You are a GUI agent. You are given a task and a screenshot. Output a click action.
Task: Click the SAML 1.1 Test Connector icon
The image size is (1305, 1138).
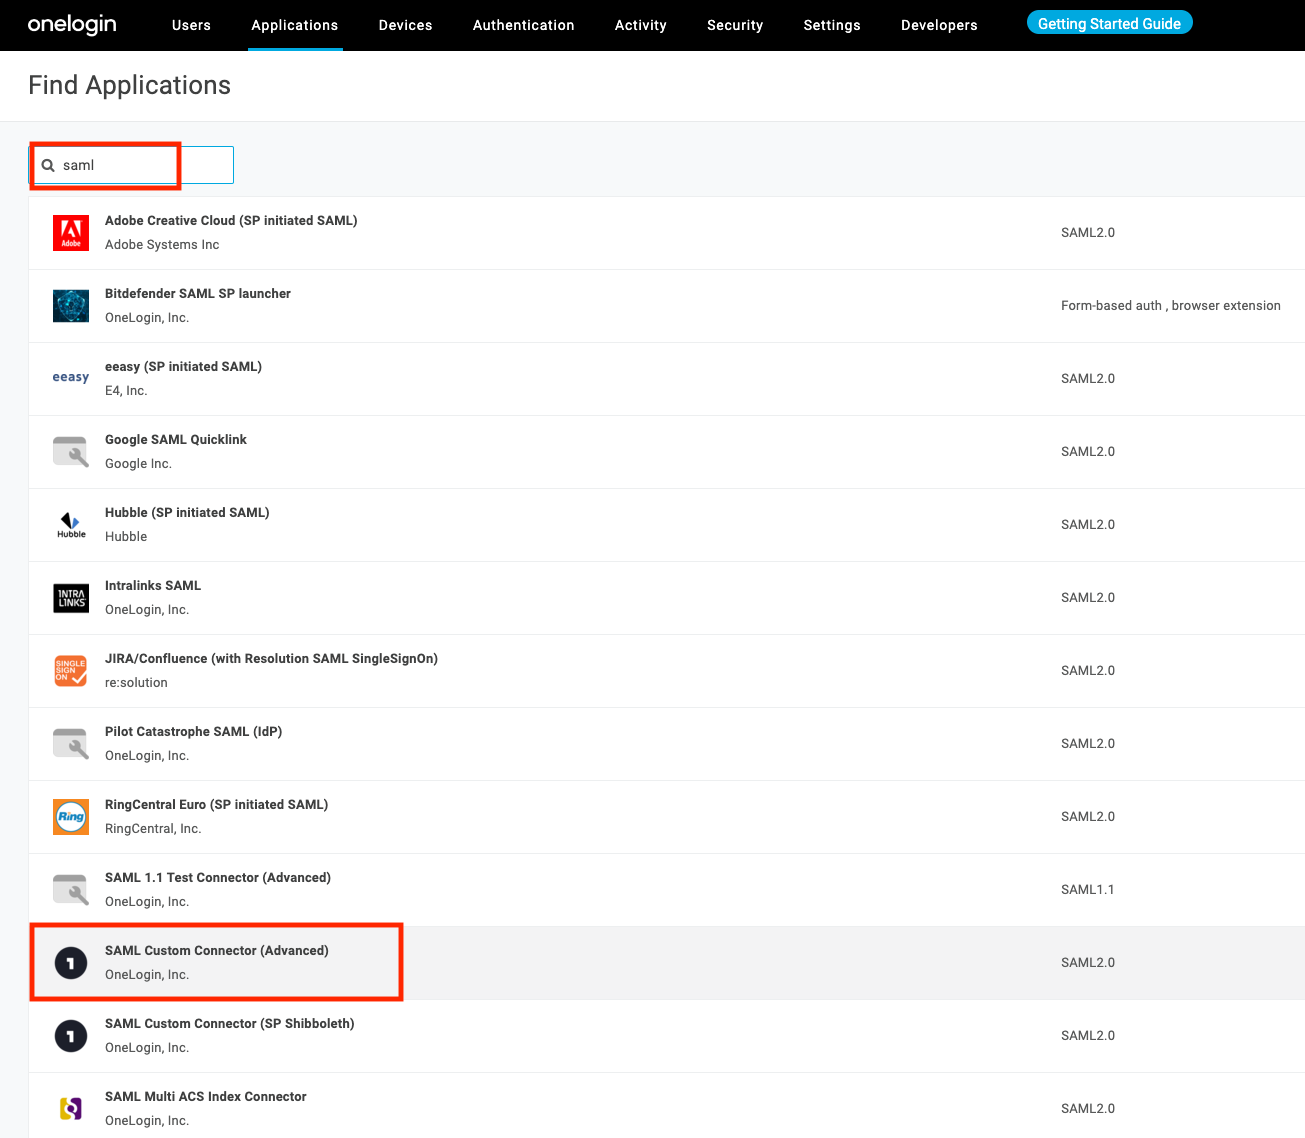click(71, 890)
